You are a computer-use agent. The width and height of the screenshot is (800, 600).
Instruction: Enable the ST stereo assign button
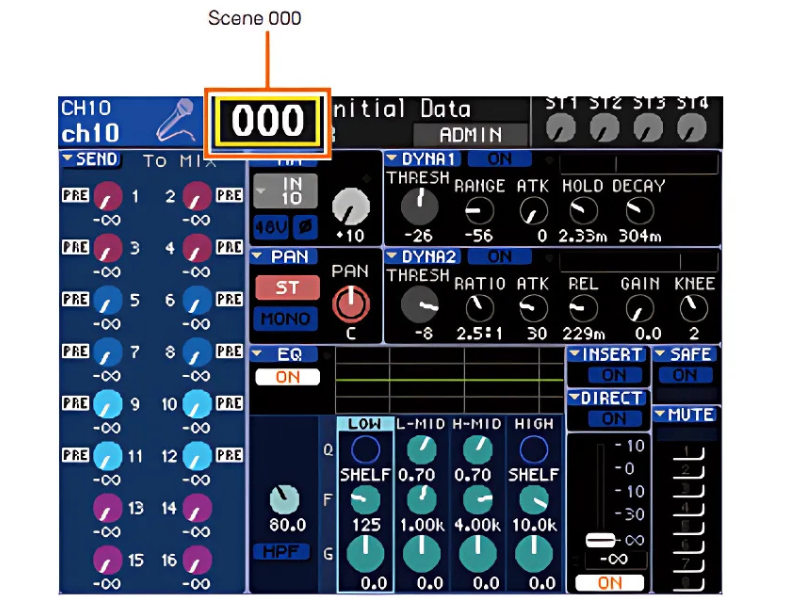point(287,288)
